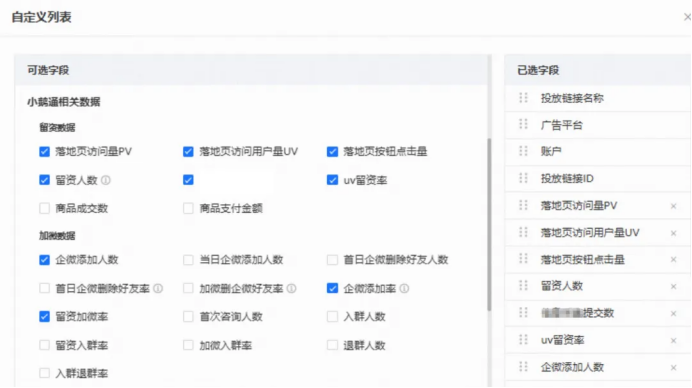Grab drag handle of selected 企微添加人数 row
The height and width of the screenshot is (388, 692).
point(523,366)
